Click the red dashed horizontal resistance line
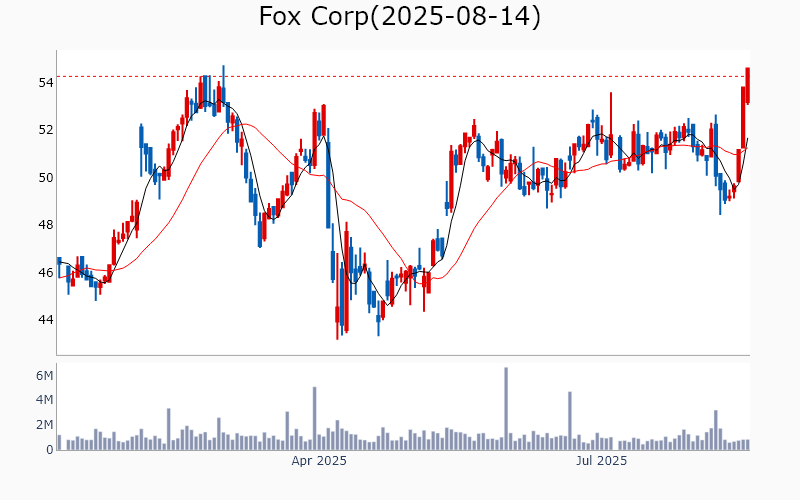This screenshot has width=800, height=500. pyautogui.click(x=400, y=76)
